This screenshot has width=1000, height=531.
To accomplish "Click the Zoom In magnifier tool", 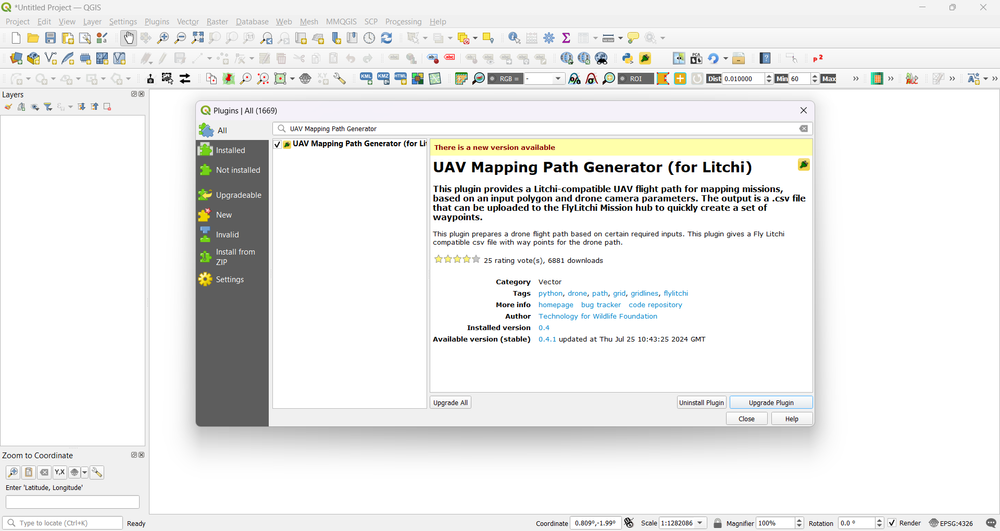I will tap(163, 38).
